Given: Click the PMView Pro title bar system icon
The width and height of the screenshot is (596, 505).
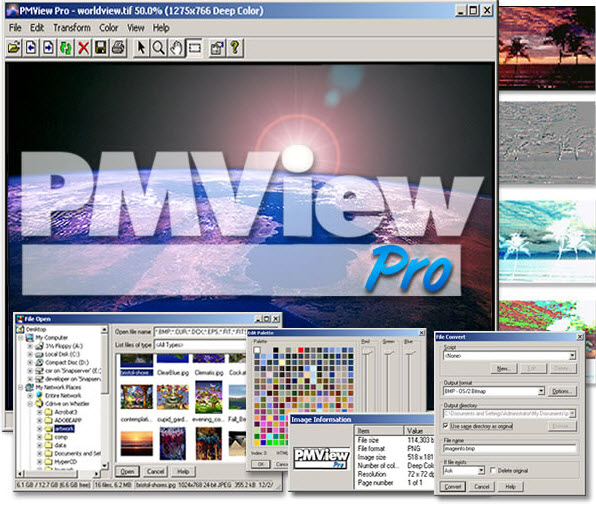Looking at the screenshot, I should (13, 10).
